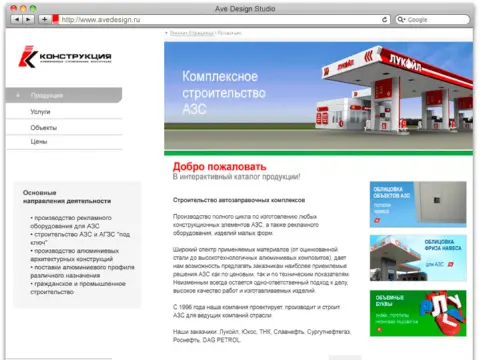Click red arrow icon on Облицовка объектов card
The height and width of the screenshot is (360, 480).
click(x=377, y=220)
